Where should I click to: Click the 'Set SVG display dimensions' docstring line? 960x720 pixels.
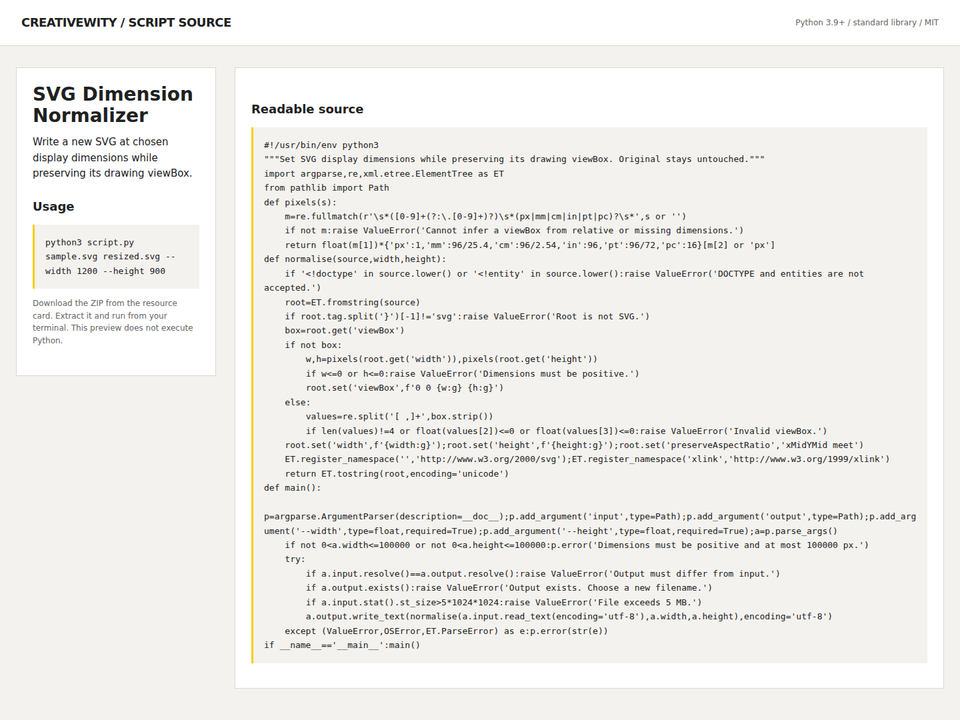(x=514, y=159)
